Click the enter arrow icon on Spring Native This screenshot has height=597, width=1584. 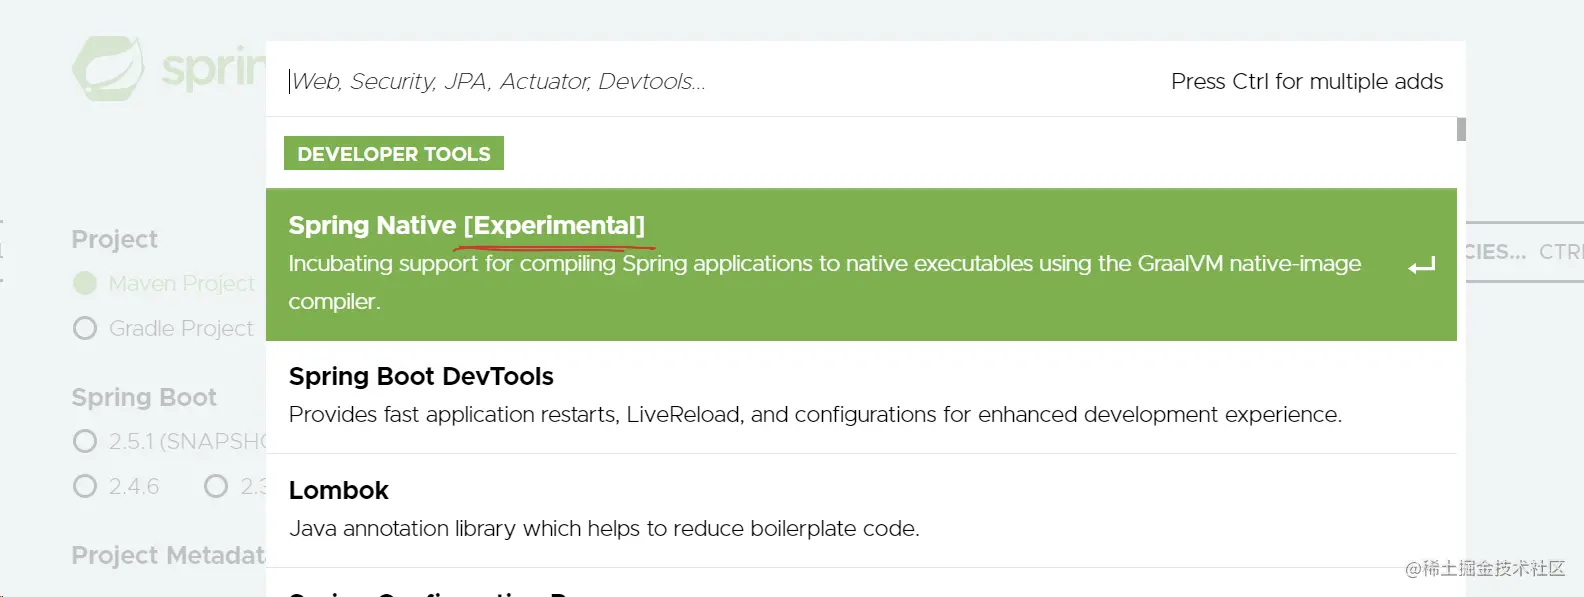tap(1421, 266)
